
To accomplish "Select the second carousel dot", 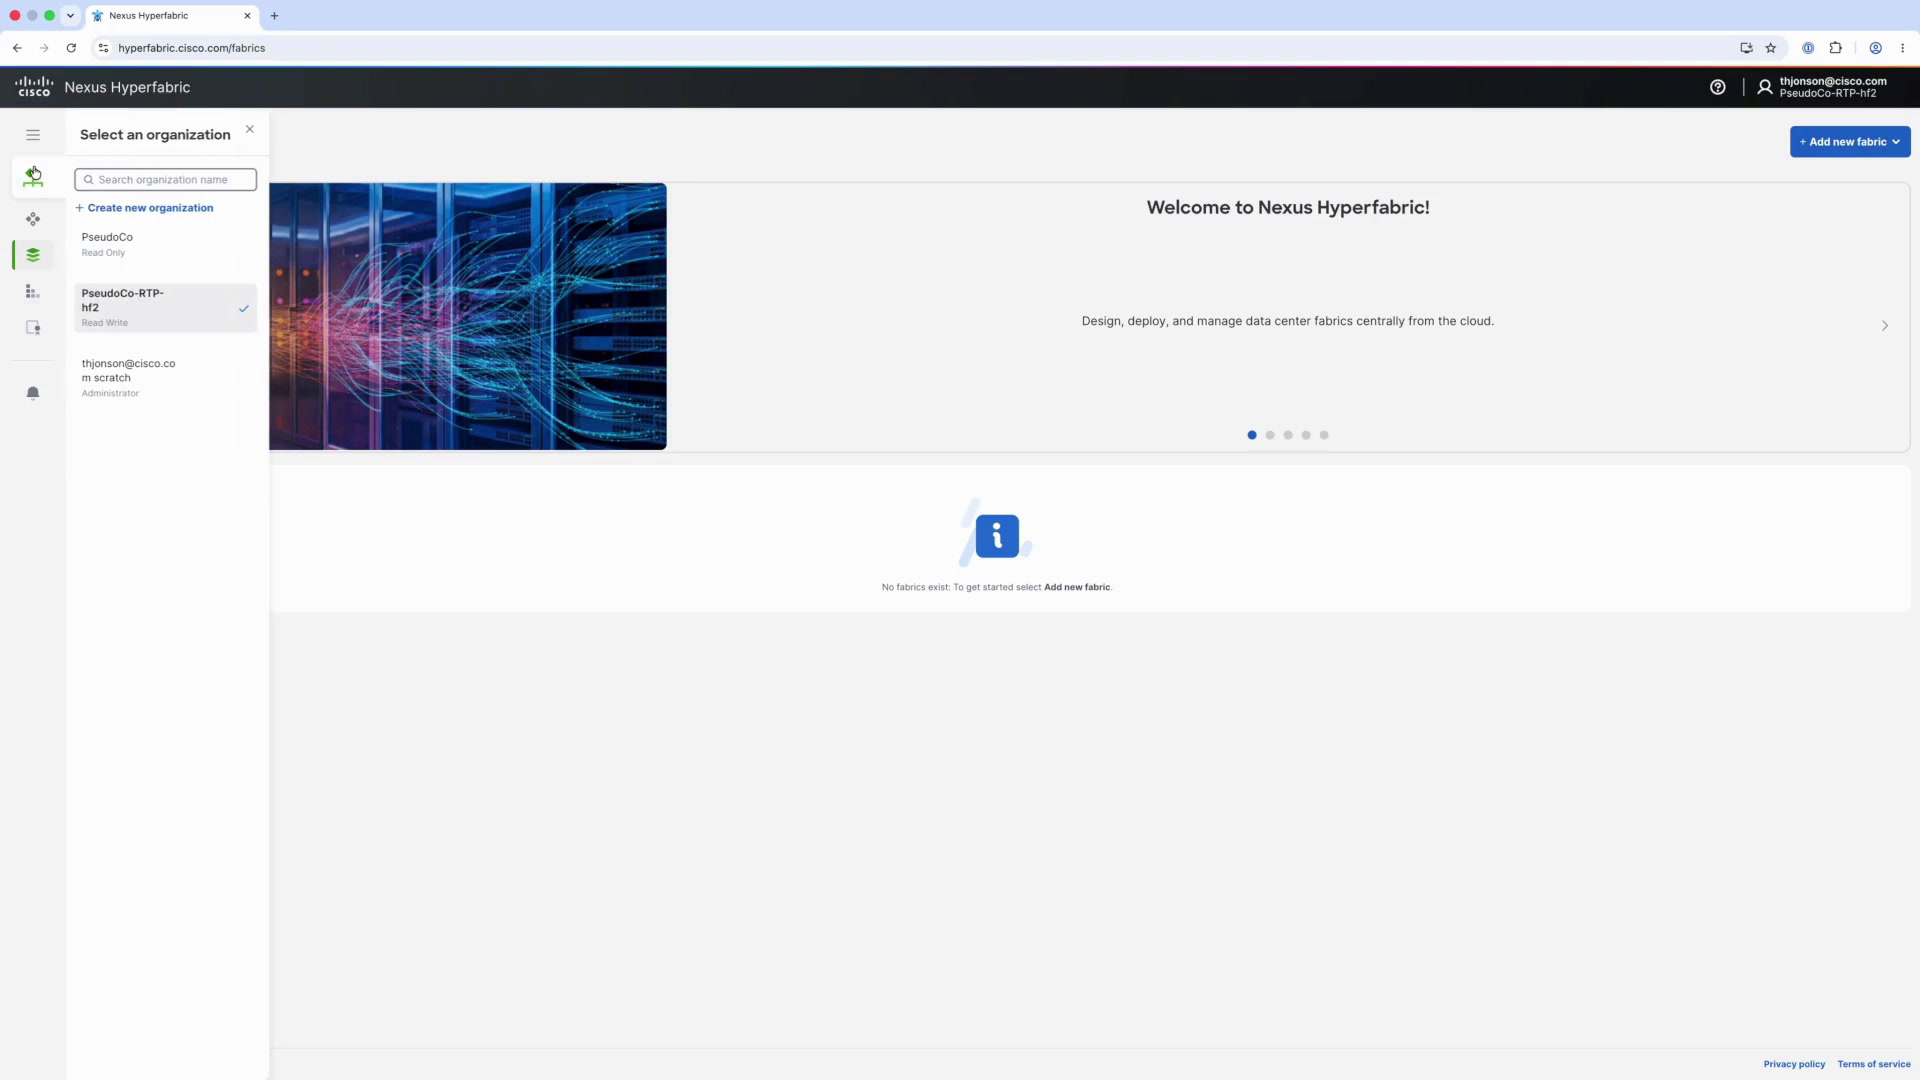I will click(1270, 435).
